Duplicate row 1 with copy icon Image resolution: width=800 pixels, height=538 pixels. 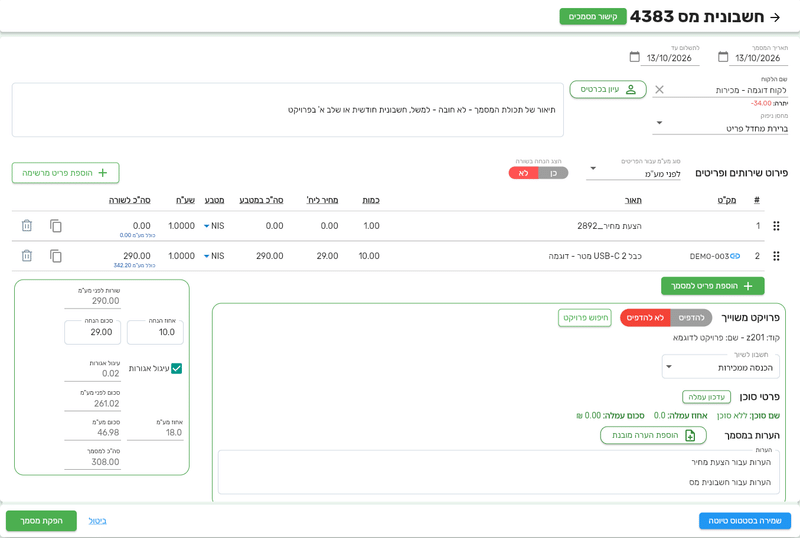coord(56,225)
